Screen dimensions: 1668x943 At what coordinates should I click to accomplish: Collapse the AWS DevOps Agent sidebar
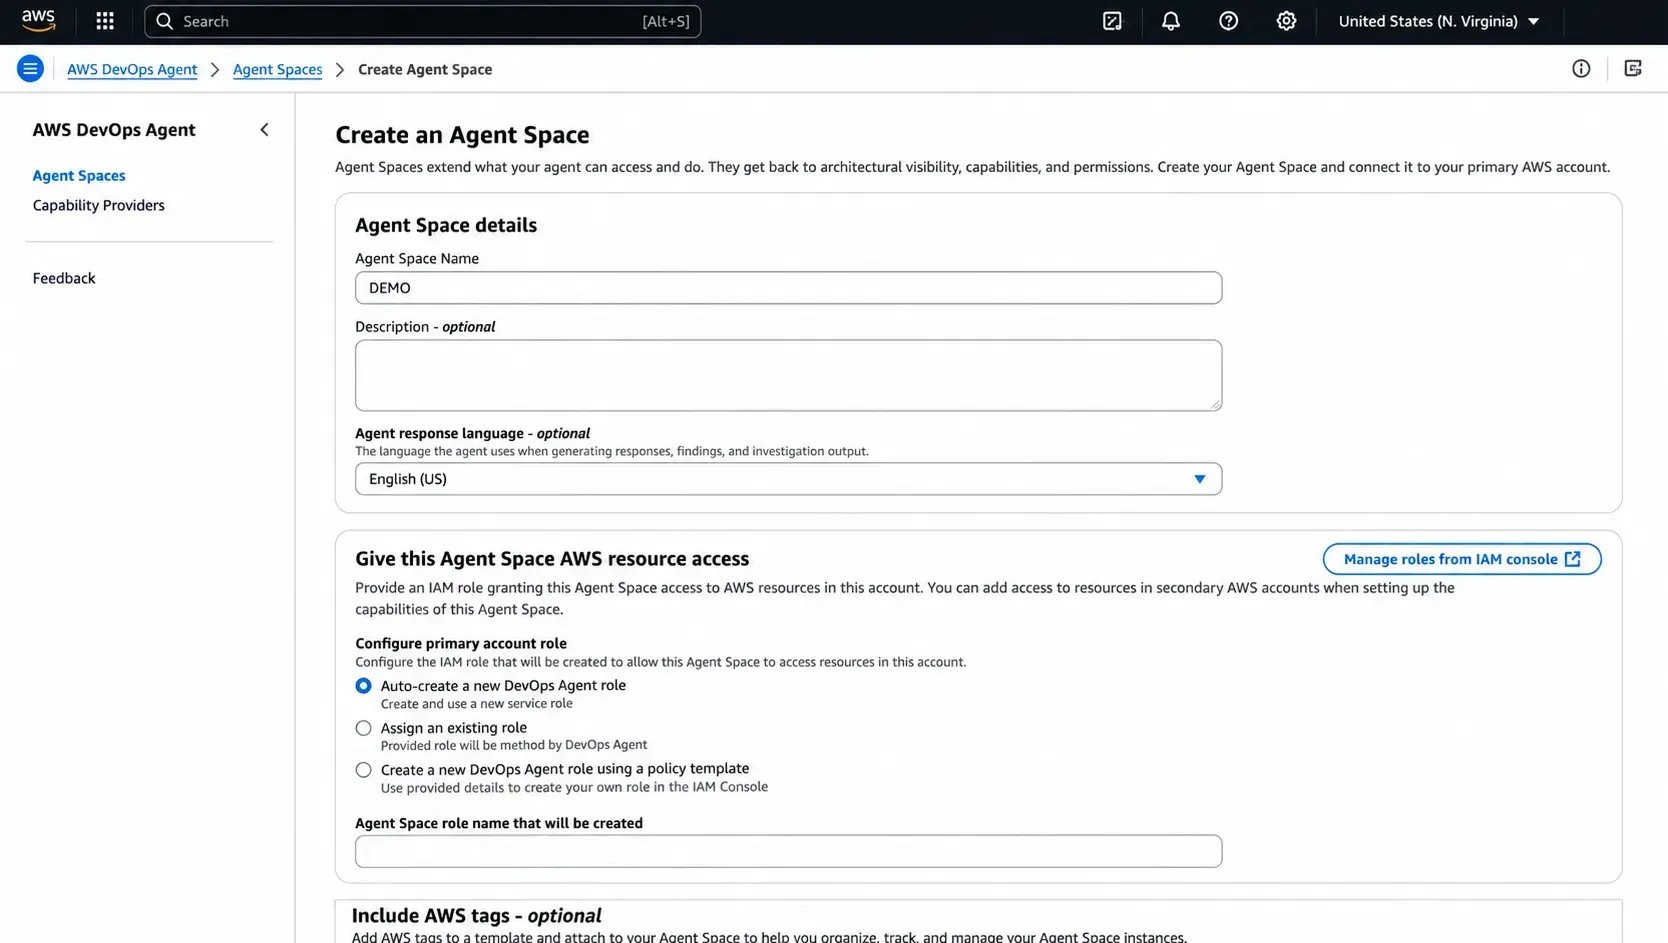point(264,130)
